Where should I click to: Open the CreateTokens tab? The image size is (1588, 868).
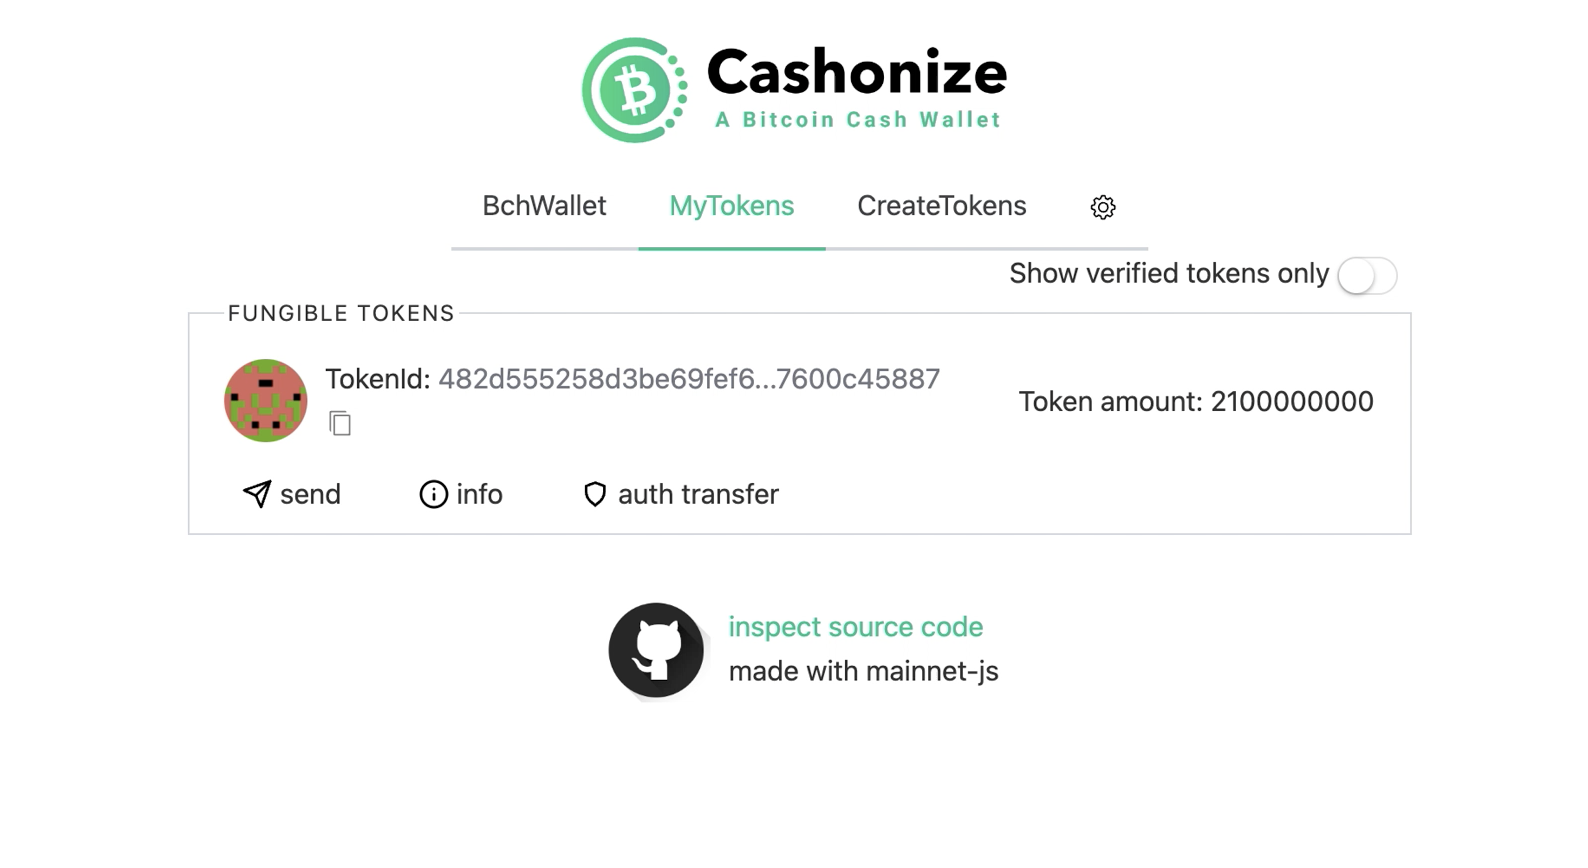(x=940, y=206)
